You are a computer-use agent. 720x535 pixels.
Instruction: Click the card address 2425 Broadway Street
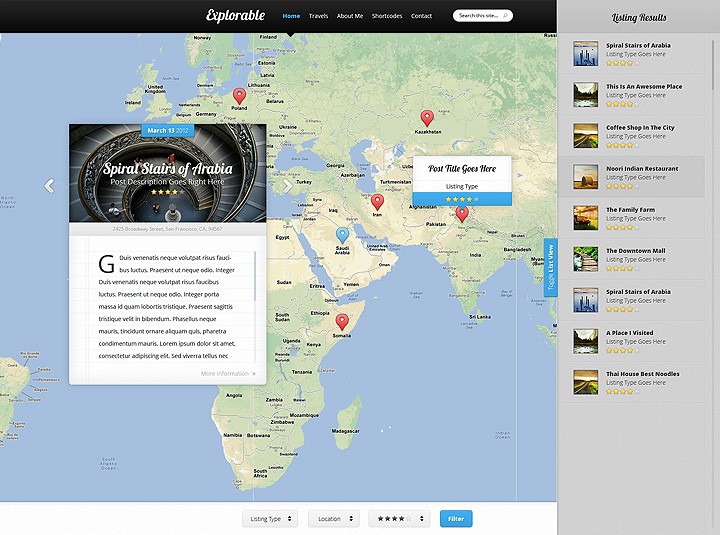click(167, 229)
